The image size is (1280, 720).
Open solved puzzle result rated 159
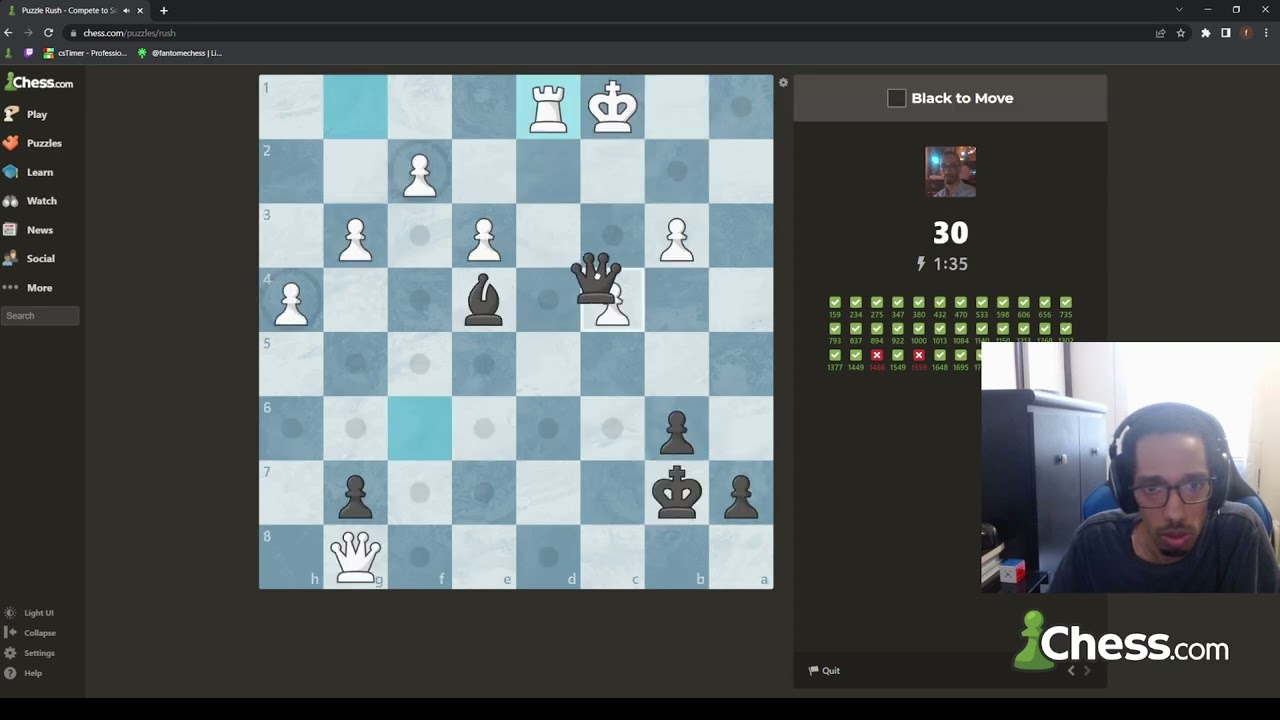coord(835,307)
